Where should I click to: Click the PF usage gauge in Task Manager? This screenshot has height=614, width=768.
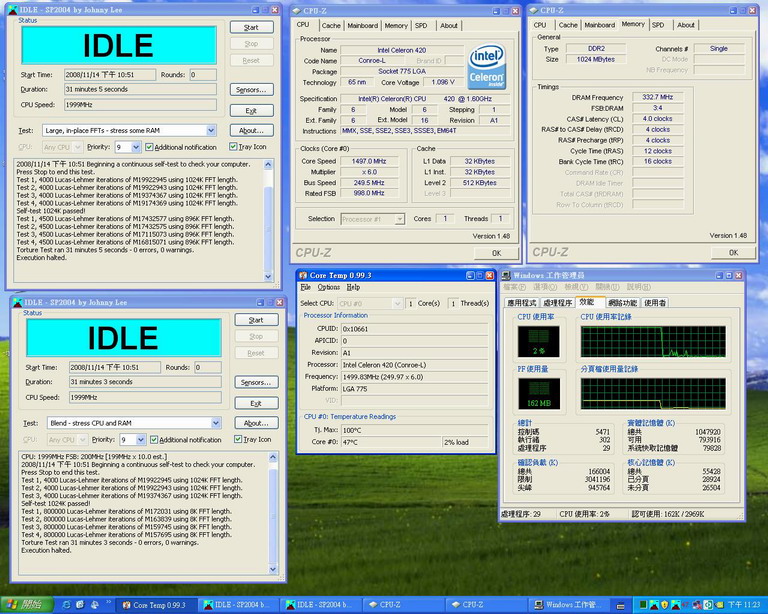tap(539, 394)
